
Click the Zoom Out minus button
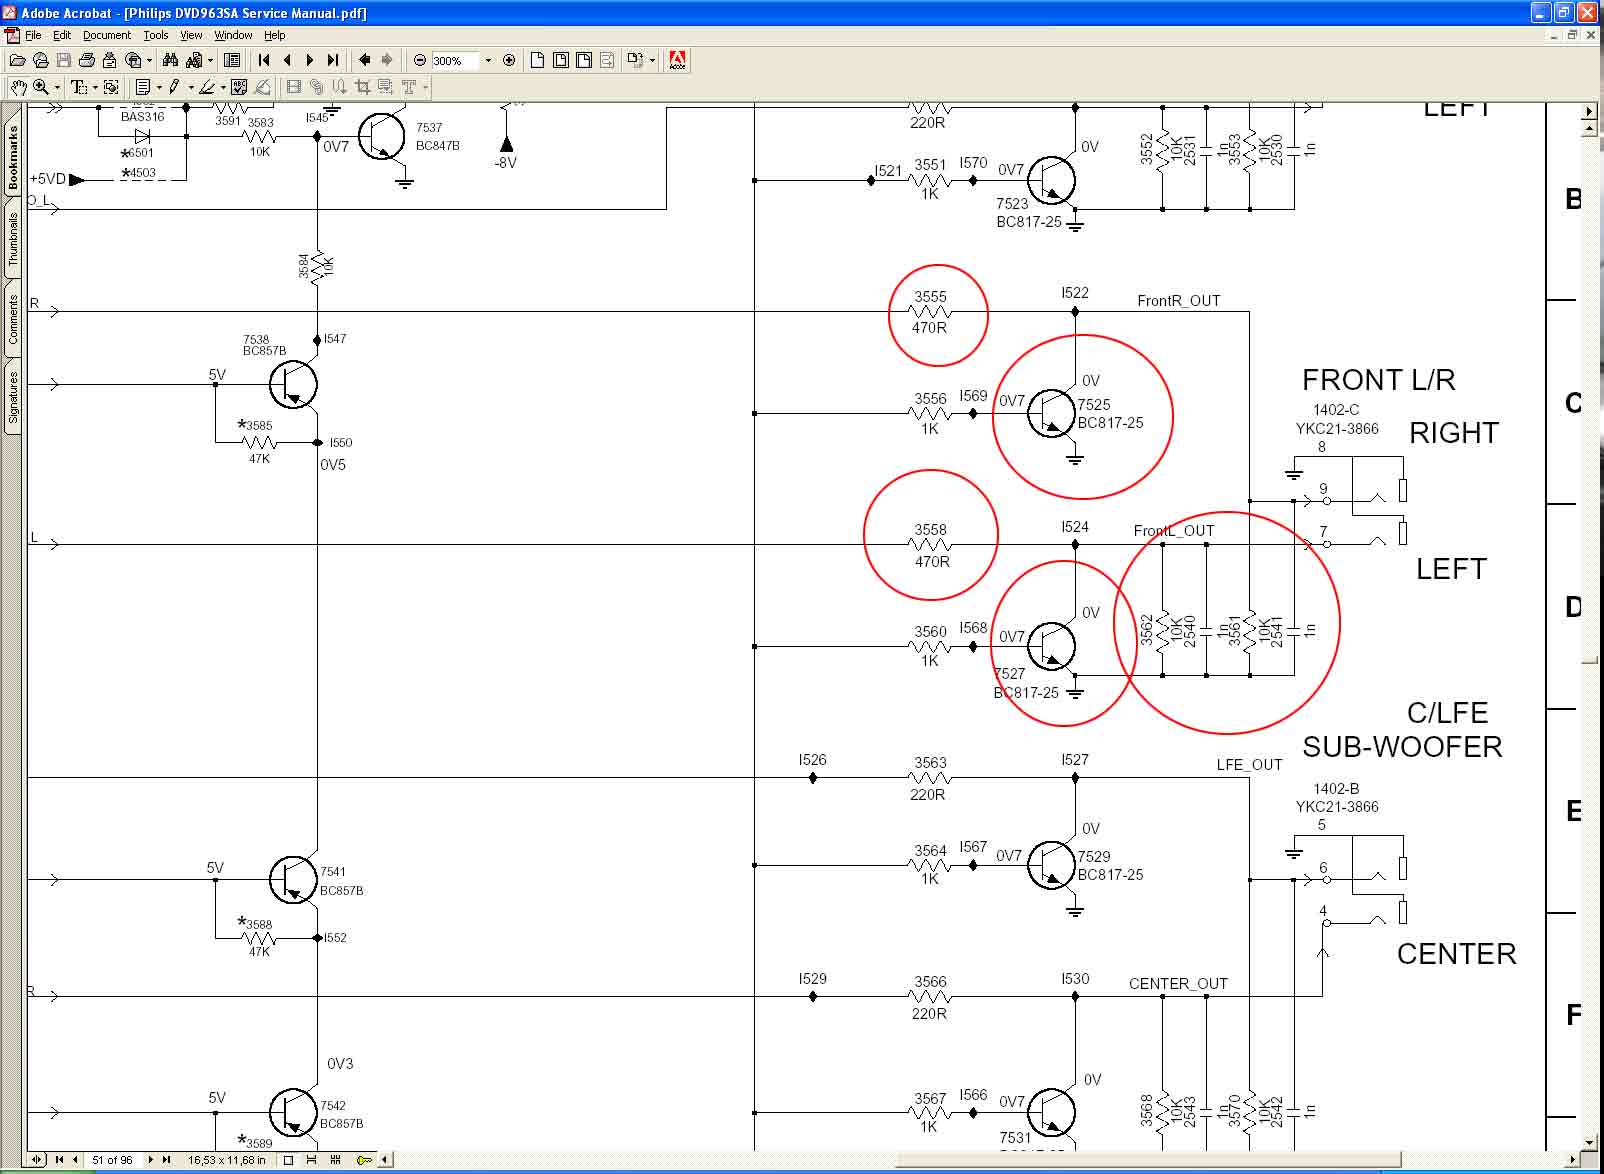coord(420,60)
